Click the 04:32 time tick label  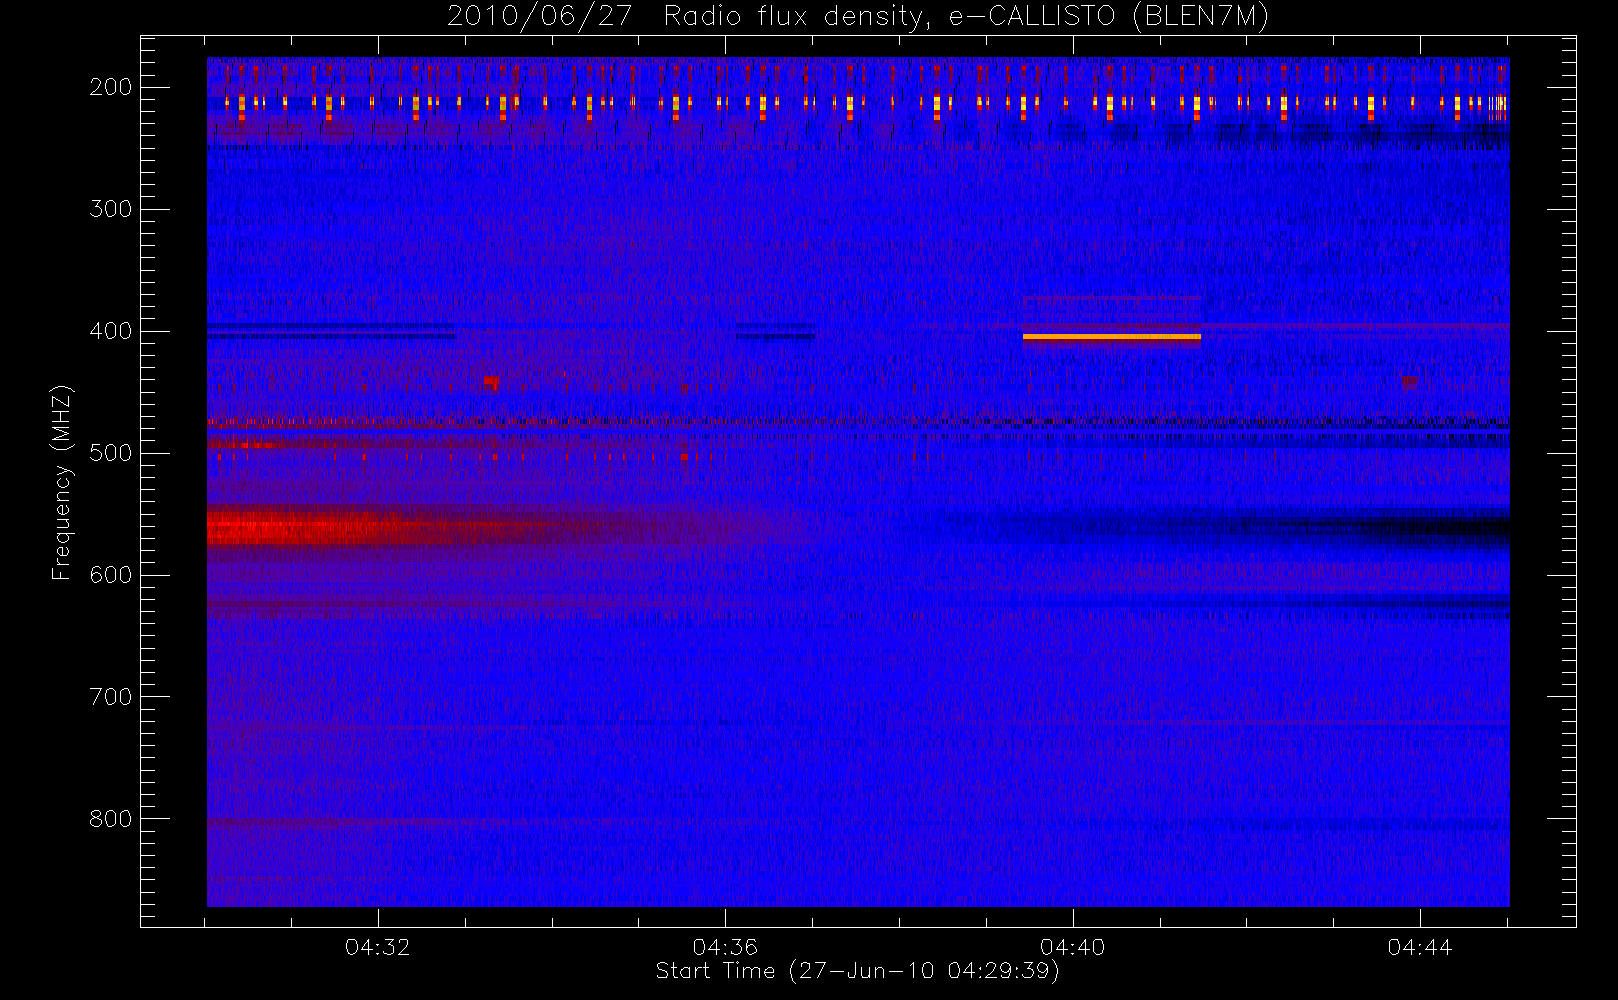coord(377,947)
